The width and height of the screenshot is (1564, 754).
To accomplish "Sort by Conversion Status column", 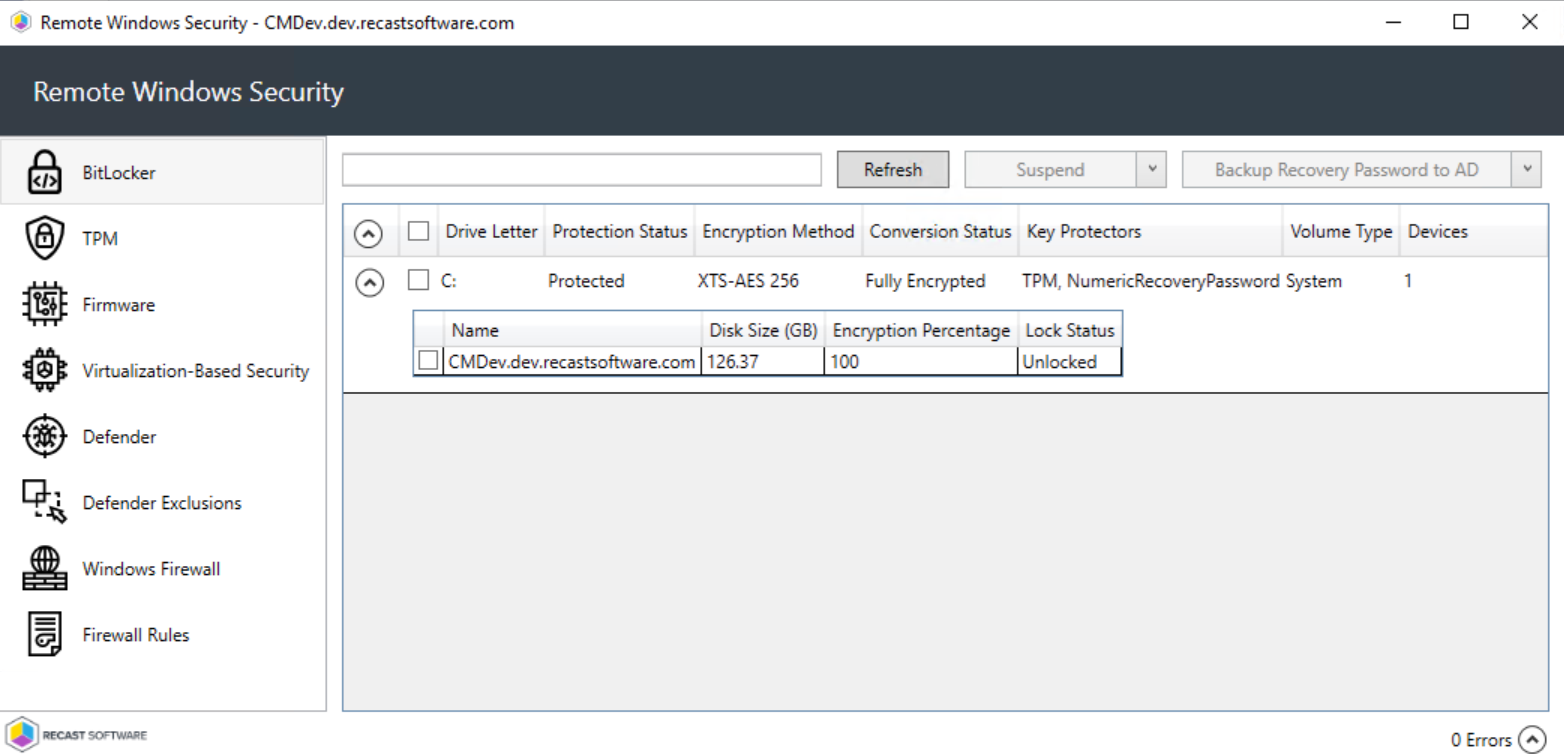I will [x=941, y=231].
